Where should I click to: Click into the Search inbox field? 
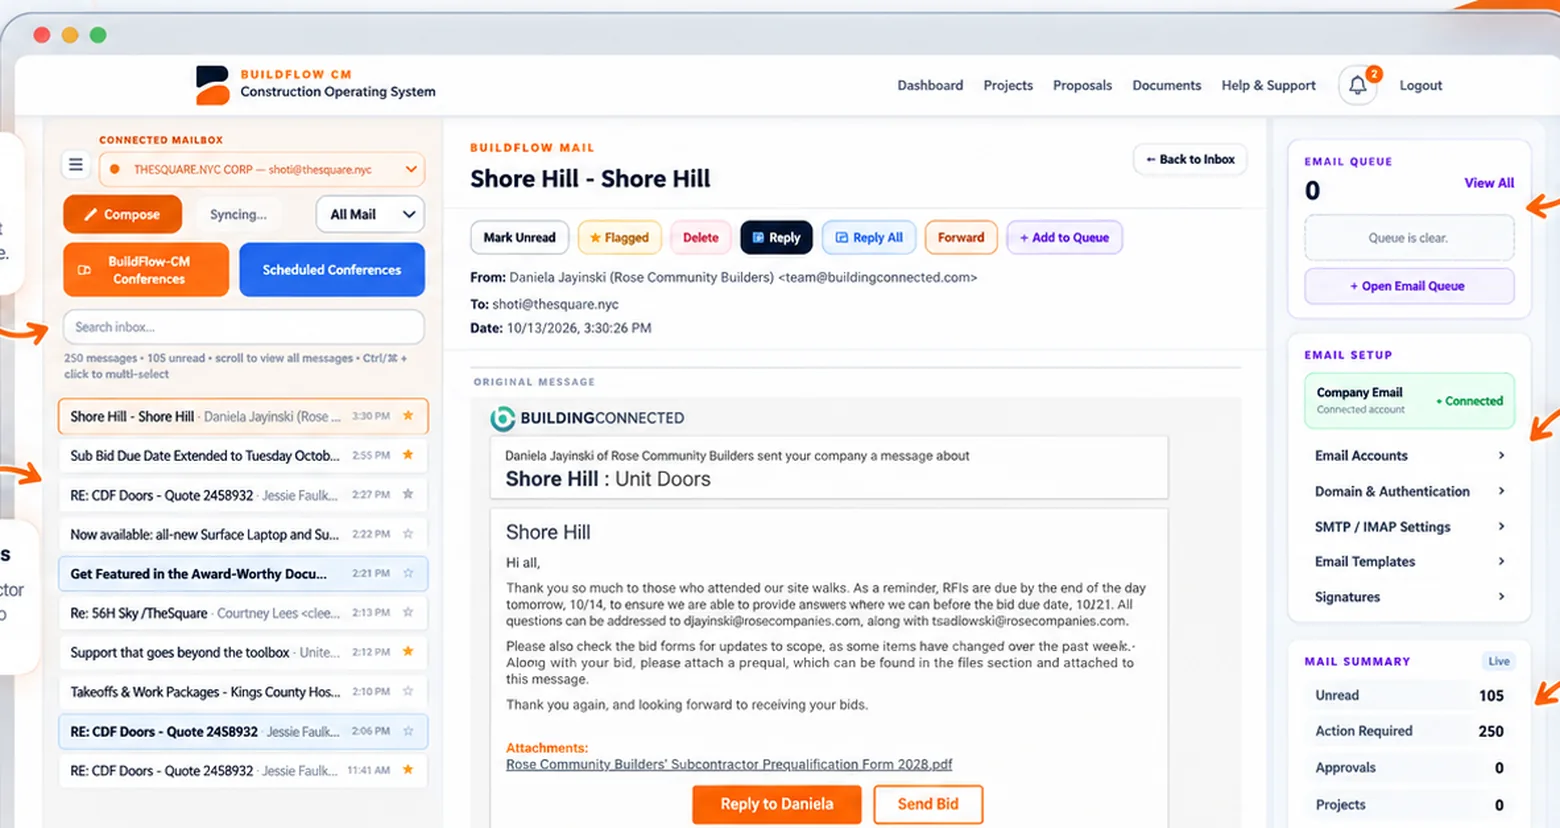click(243, 327)
